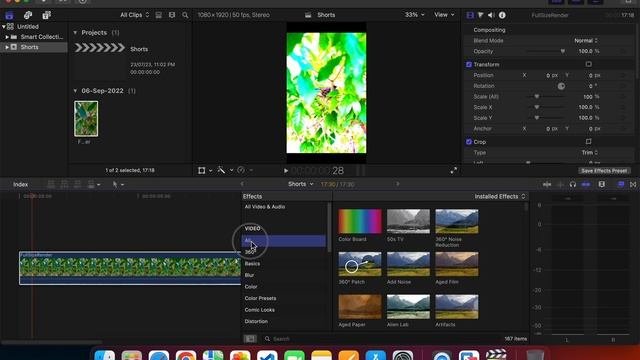Show the Effects browser icon
Viewport: 640px width, 360px height.
point(621,184)
